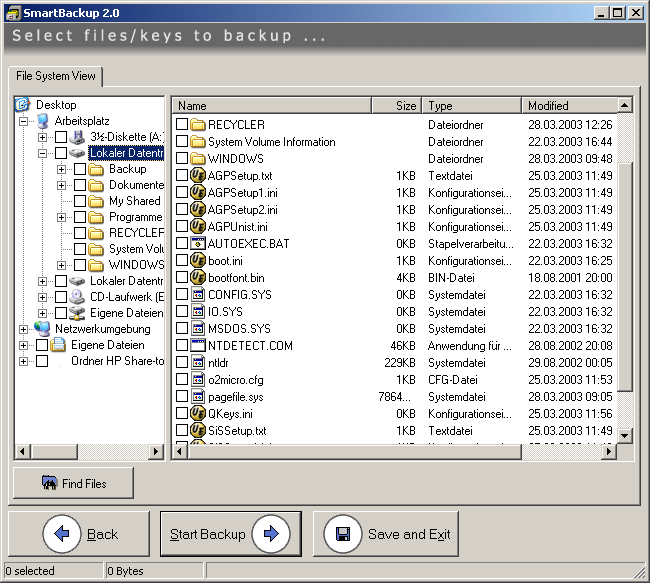The height and width of the screenshot is (583, 650).
Task: Go Back to previous step
Action: [x=79, y=534]
